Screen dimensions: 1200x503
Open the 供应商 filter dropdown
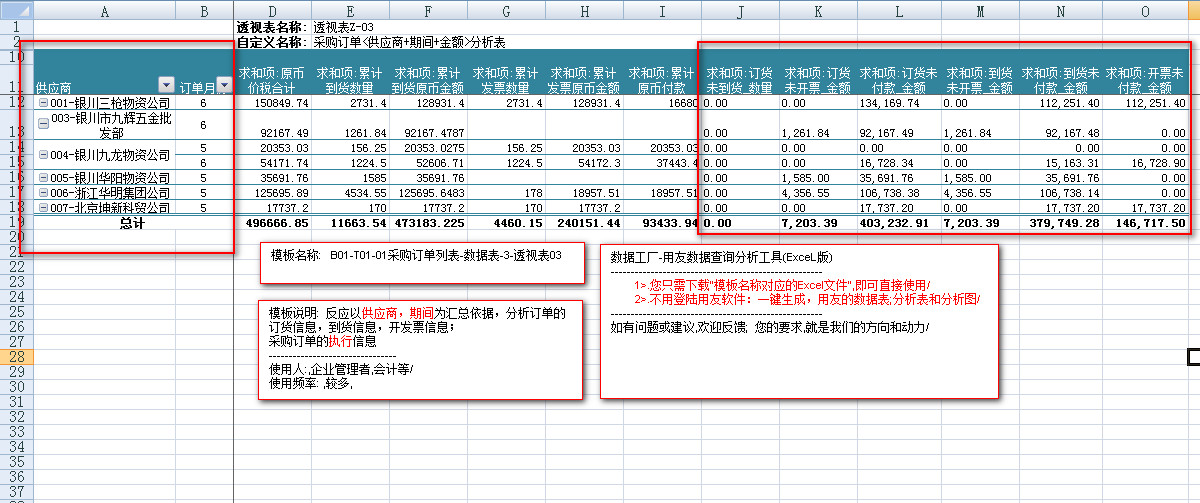coord(166,87)
